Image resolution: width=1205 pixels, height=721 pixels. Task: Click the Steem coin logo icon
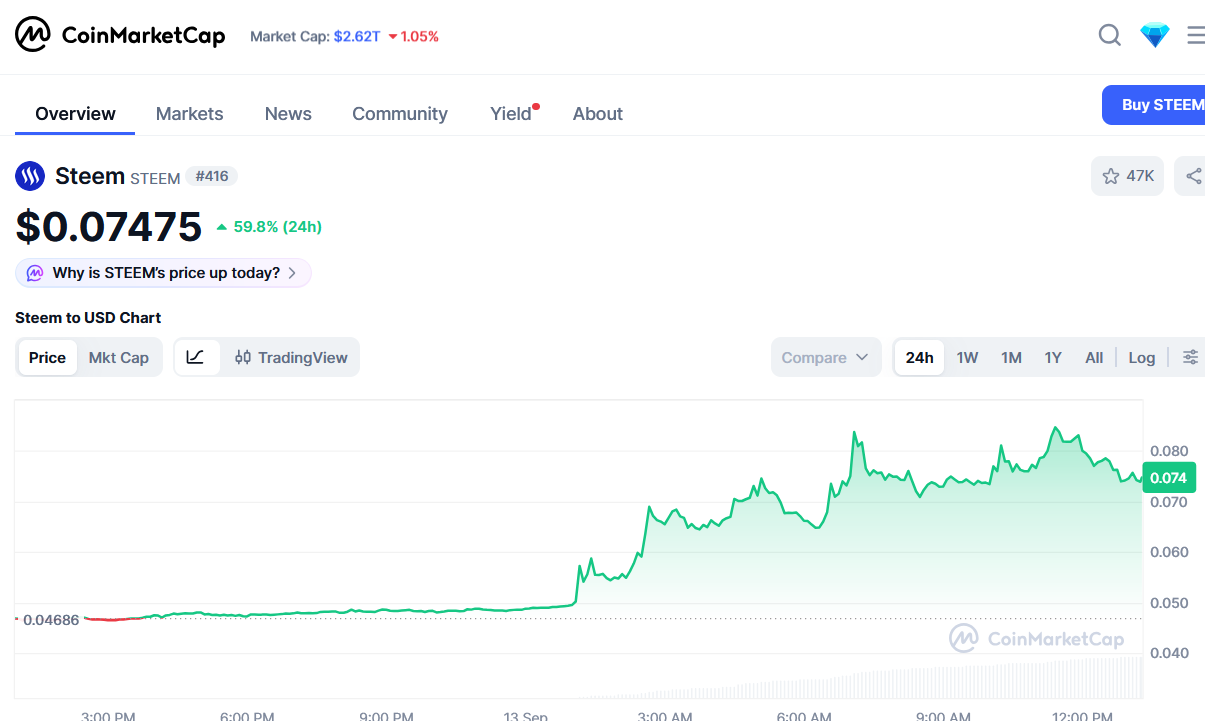click(x=30, y=177)
